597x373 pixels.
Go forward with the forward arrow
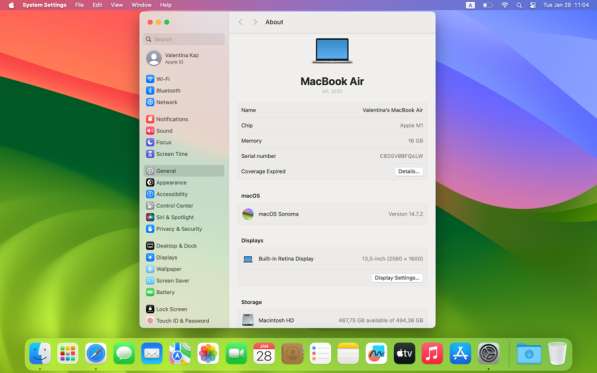click(x=255, y=22)
